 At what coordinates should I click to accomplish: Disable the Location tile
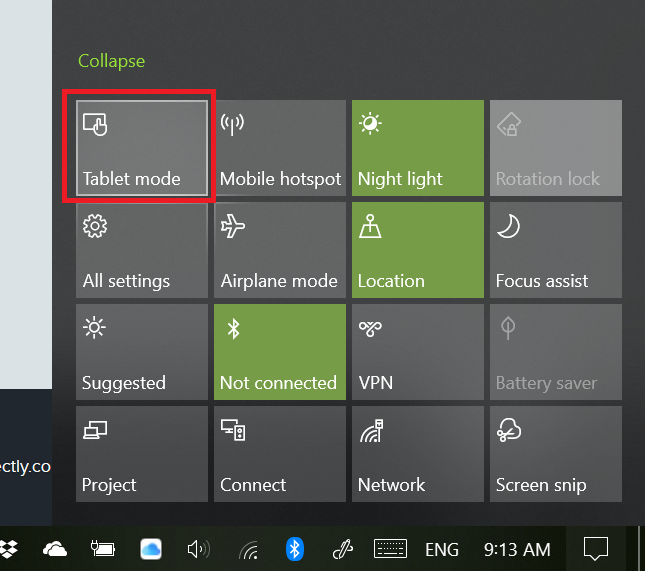[x=418, y=250]
